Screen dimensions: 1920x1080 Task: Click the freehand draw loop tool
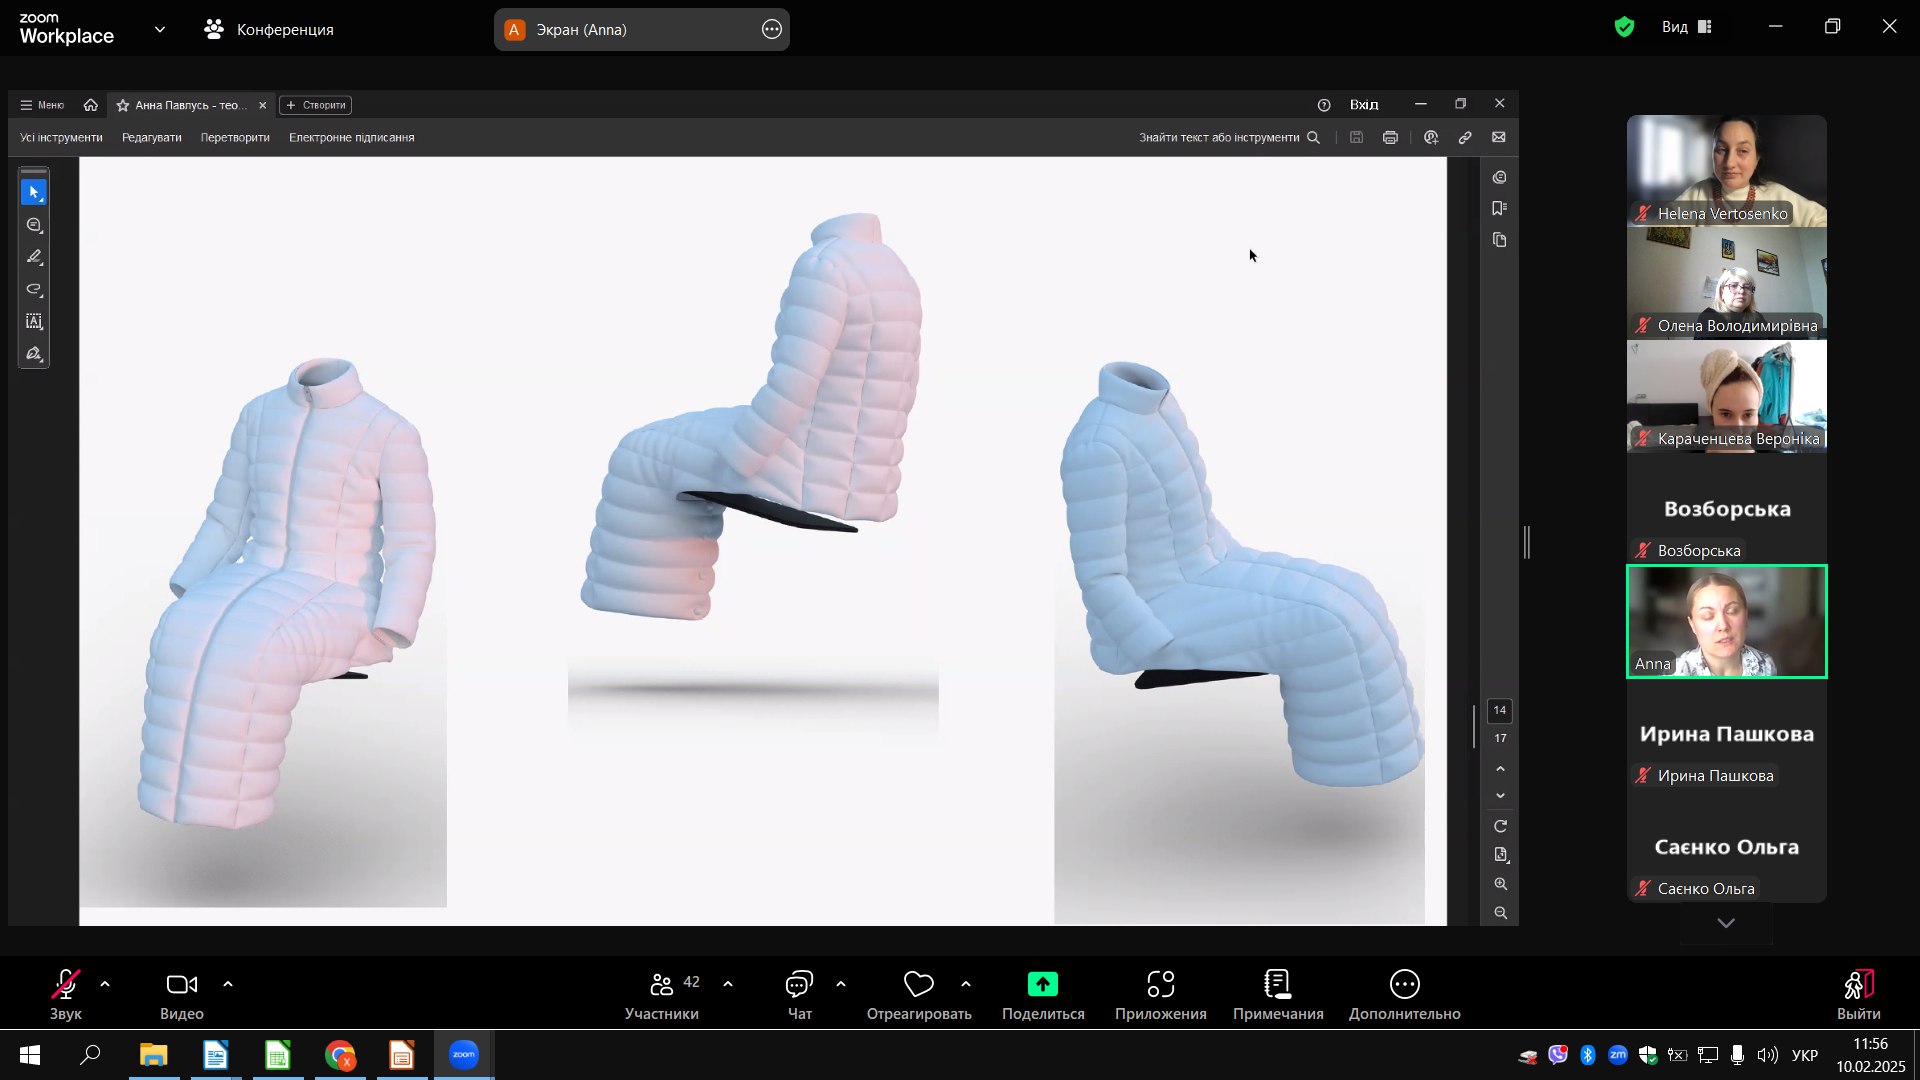point(33,289)
